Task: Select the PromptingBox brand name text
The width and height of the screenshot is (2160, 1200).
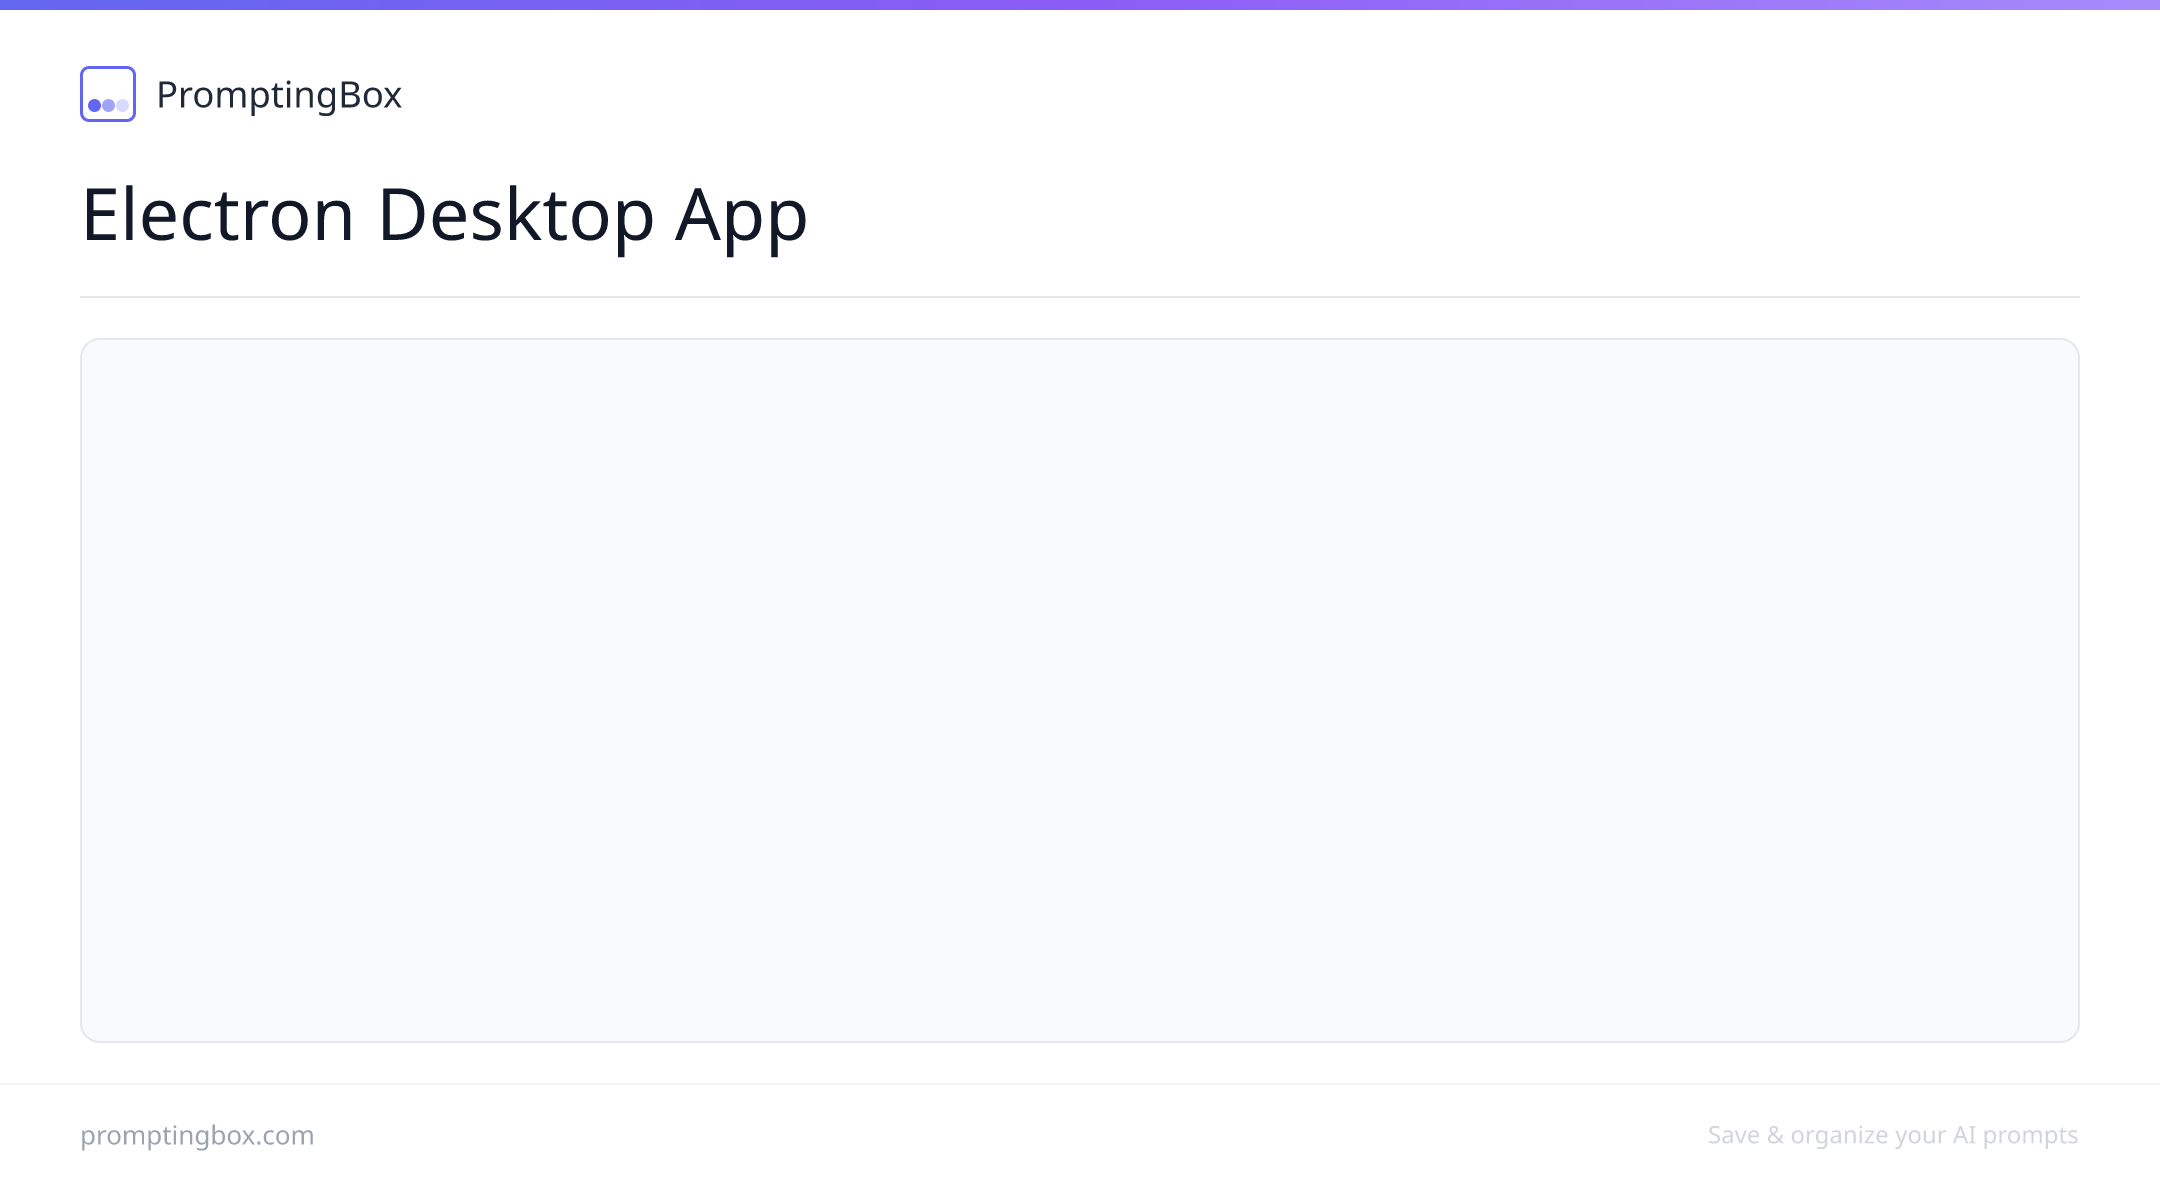Action: pos(279,95)
